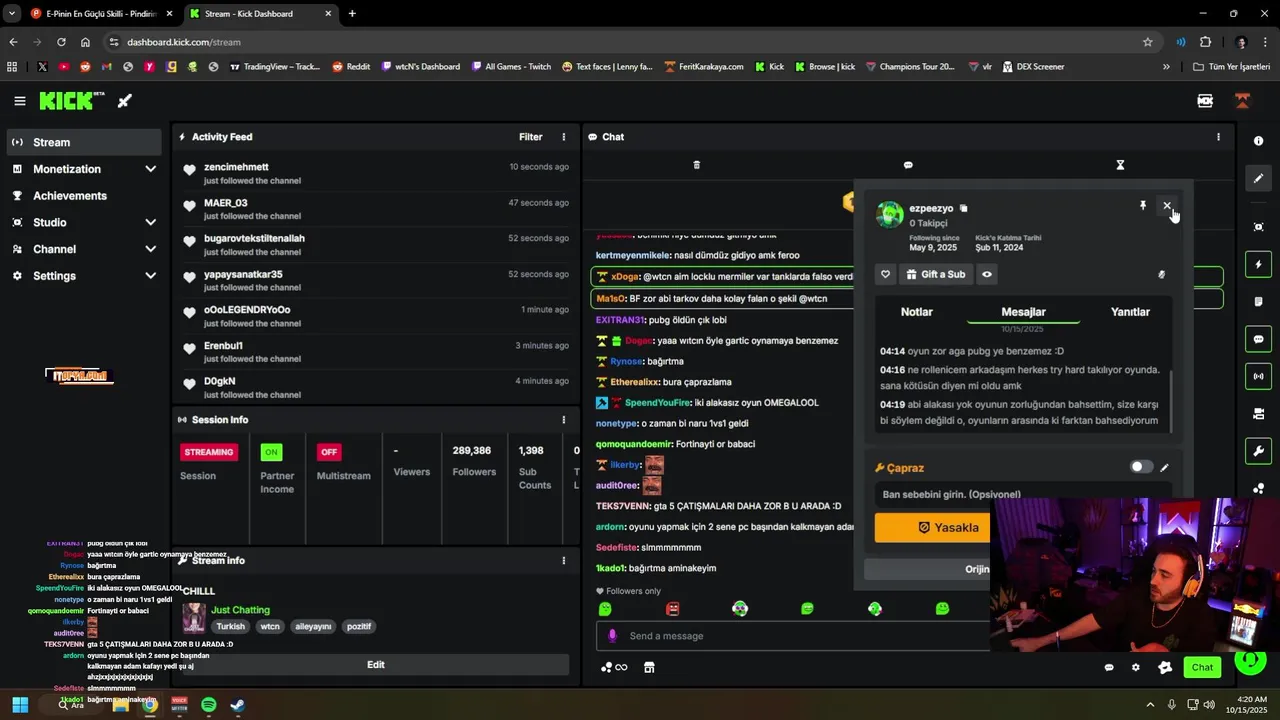Open Stream in left sidebar
The height and width of the screenshot is (720, 1280).
coord(84,142)
